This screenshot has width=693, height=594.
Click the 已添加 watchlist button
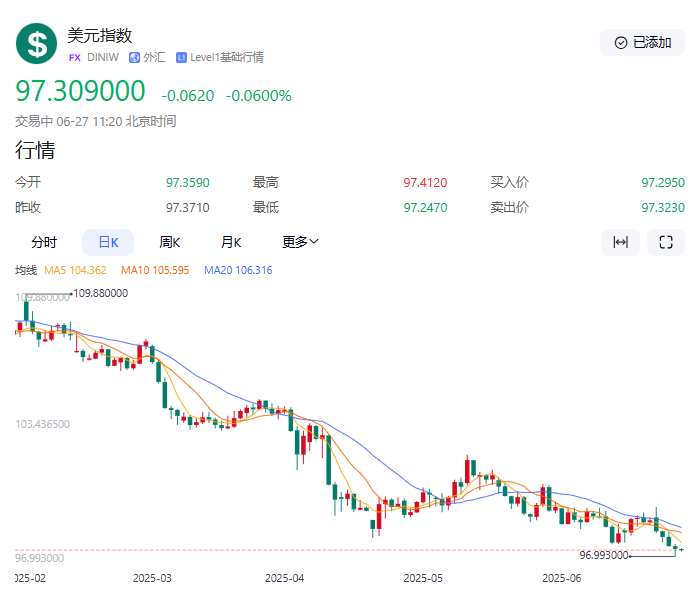[642, 43]
